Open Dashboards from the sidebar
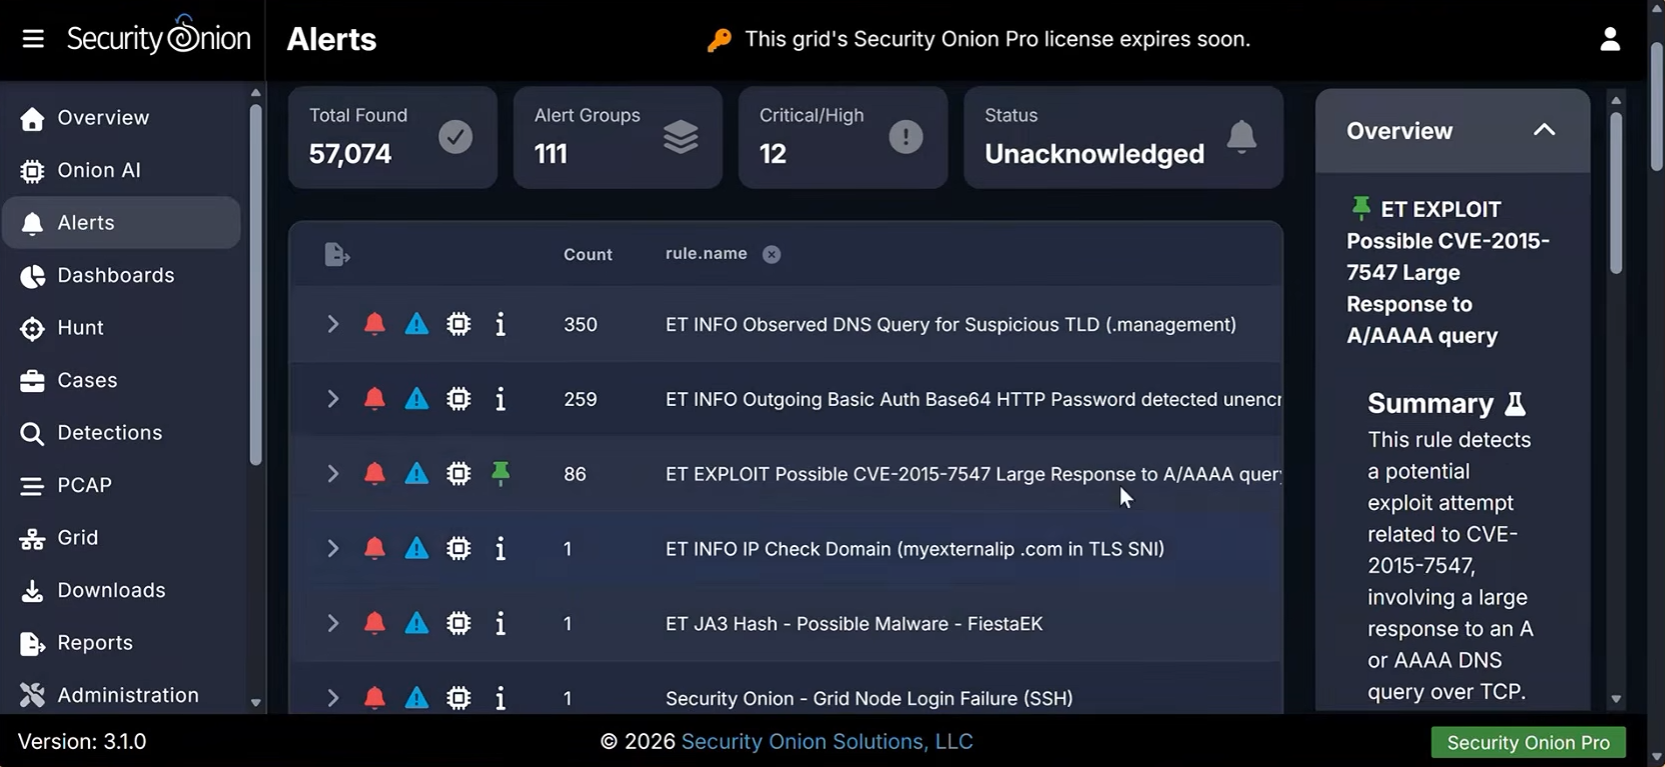Image resolution: width=1665 pixels, height=767 pixels. click(121, 275)
